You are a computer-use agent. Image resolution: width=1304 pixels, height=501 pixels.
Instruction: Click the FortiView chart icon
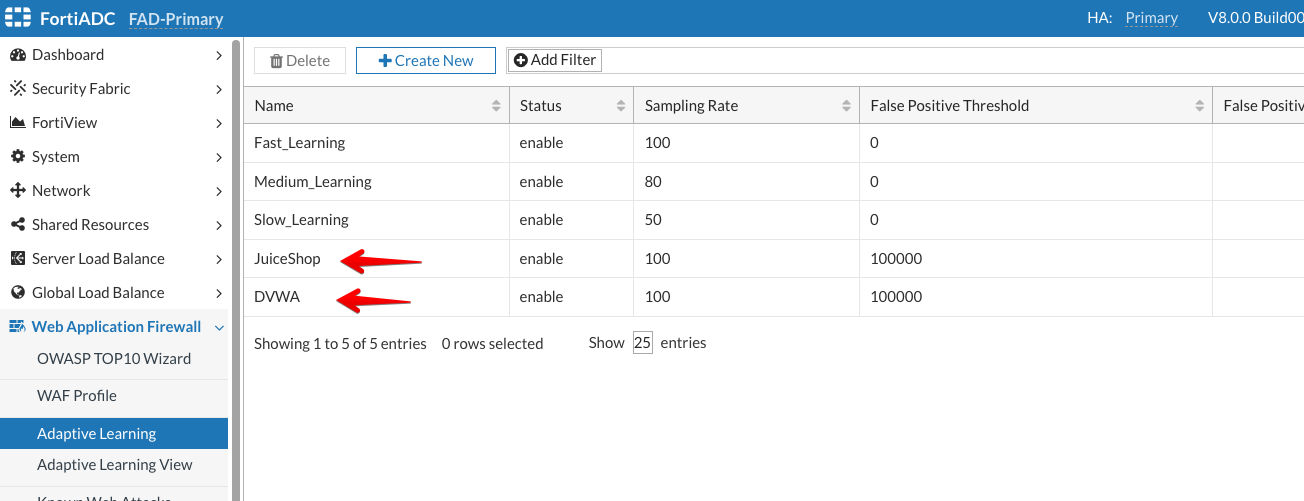(17, 123)
